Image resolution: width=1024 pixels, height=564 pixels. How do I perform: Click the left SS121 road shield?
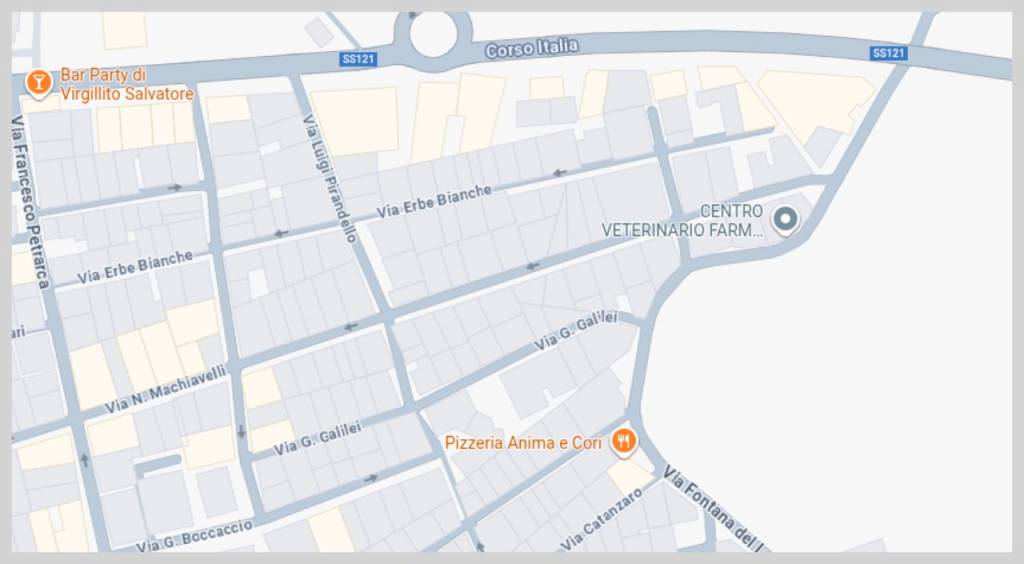coord(359,59)
